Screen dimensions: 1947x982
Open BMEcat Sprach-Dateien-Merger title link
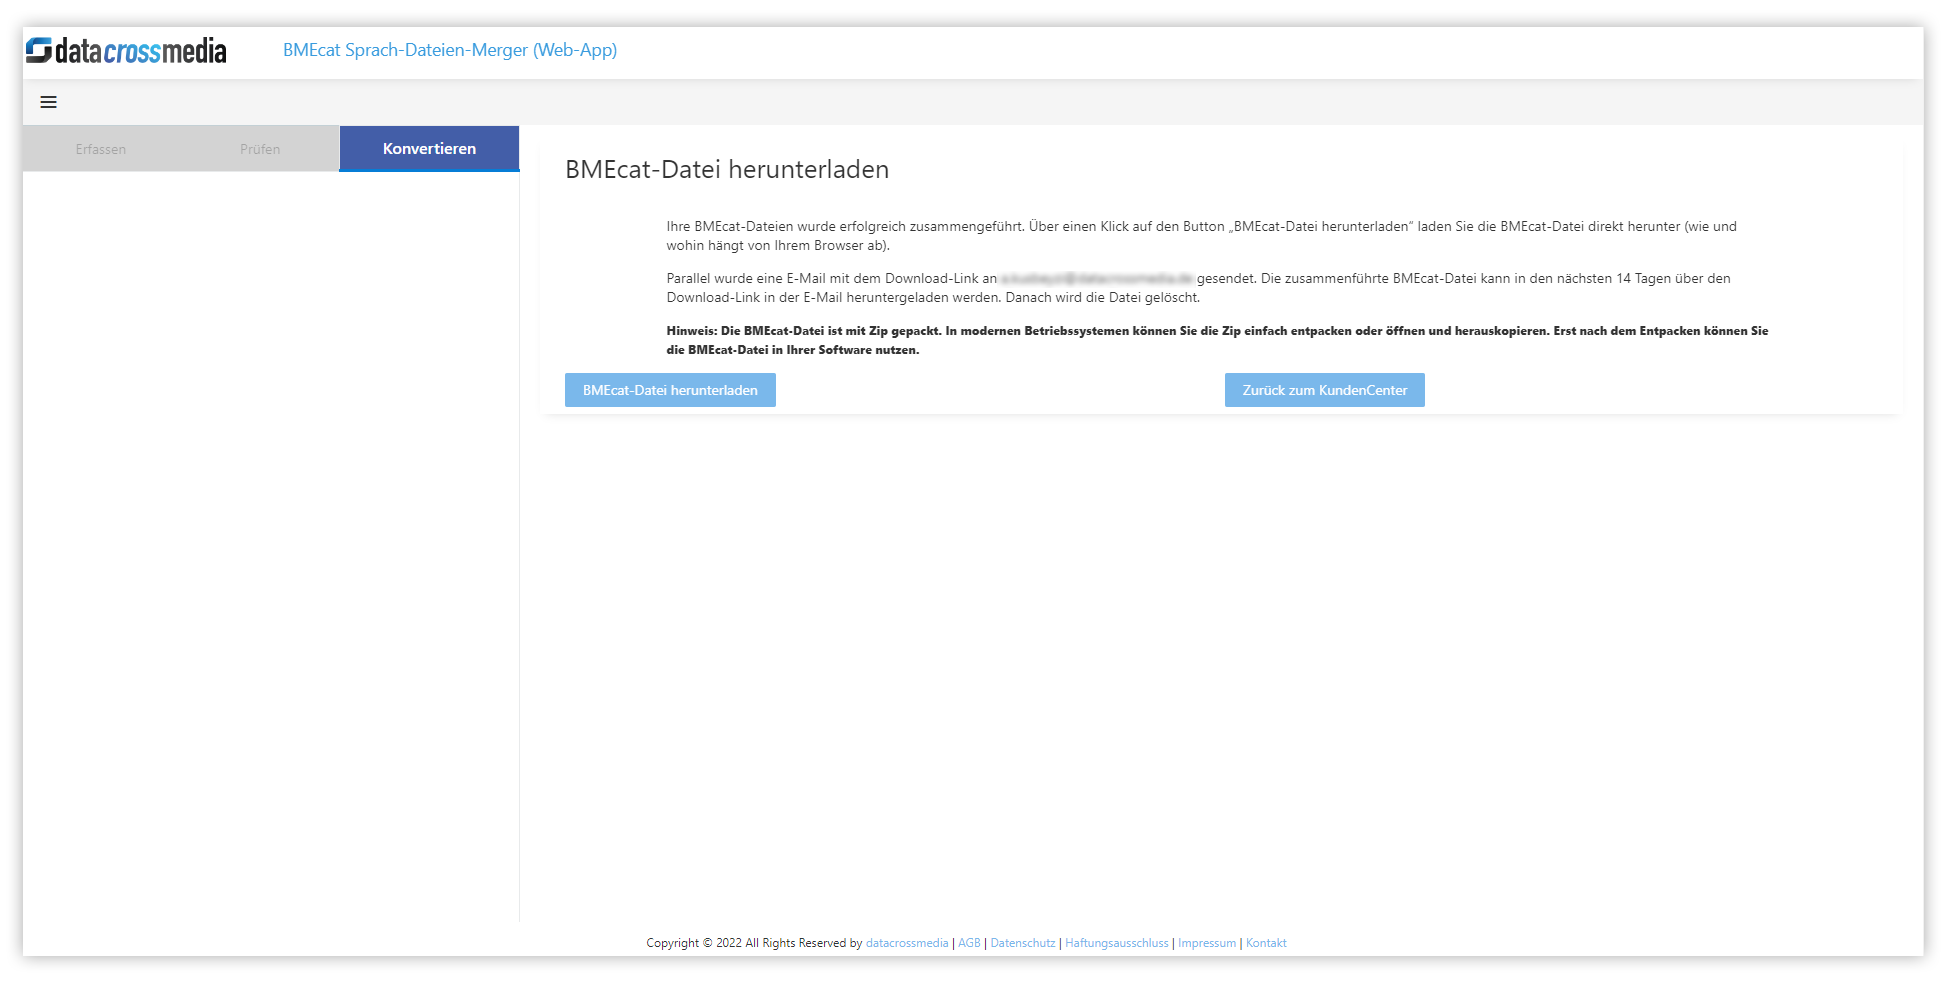(450, 50)
